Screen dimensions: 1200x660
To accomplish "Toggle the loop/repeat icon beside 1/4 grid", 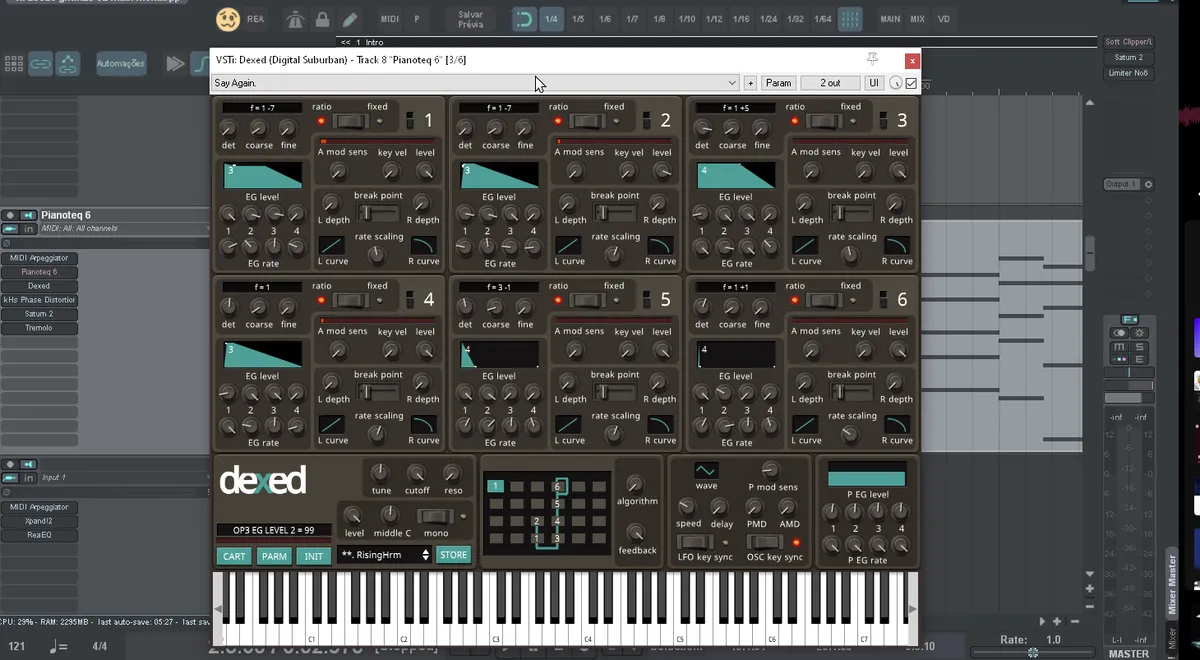I will [523, 19].
